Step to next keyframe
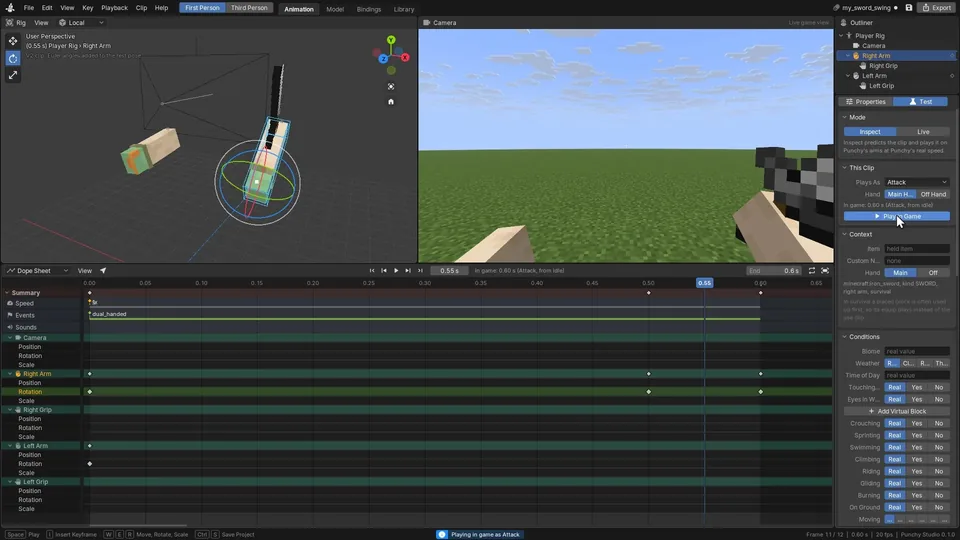This screenshot has height=540, width=960. click(x=408, y=271)
